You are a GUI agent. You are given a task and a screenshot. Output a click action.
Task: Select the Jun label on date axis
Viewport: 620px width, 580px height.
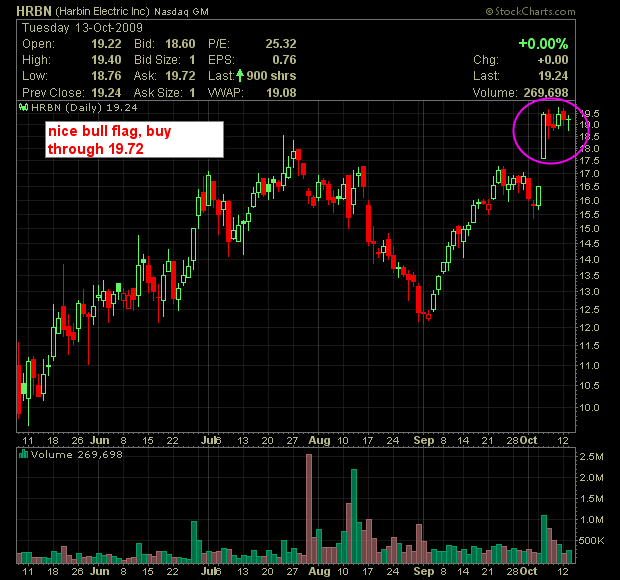pyautogui.click(x=101, y=439)
